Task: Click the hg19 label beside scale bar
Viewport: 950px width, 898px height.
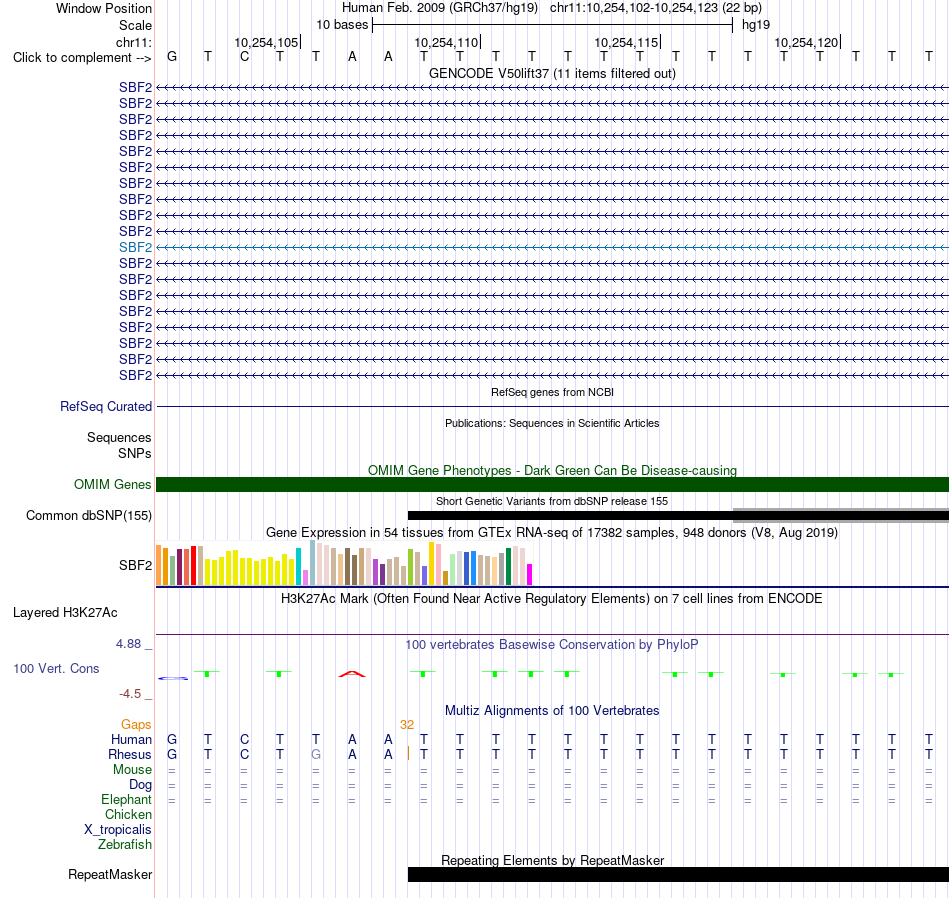Action: (x=756, y=25)
